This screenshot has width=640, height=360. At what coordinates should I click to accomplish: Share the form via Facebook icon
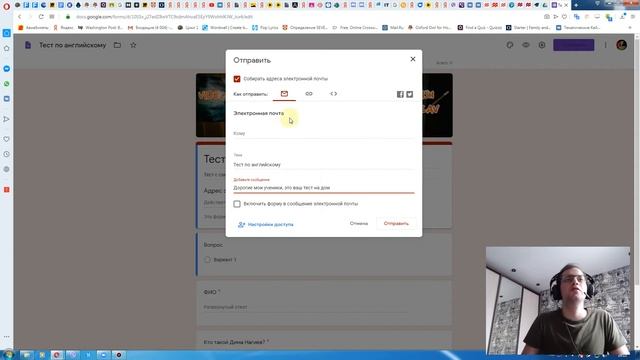click(400, 94)
